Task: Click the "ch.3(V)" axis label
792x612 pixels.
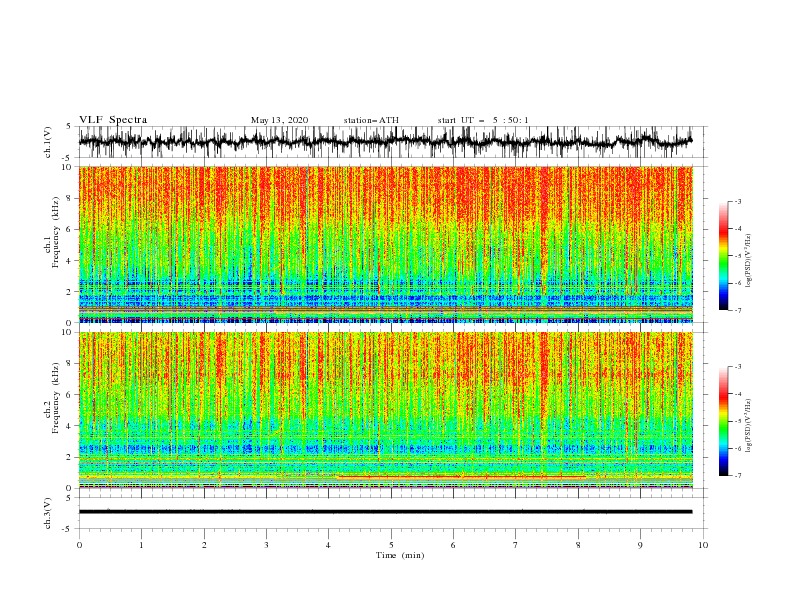Action: (x=48, y=513)
